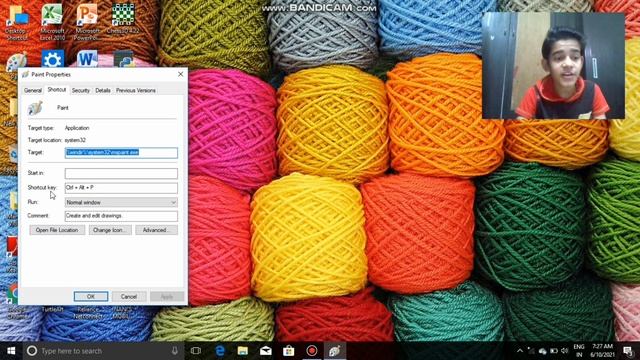This screenshot has width=640, height=360.
Task: Cancel the Paint Properties dialog
Action: click(x=129, y=297)
